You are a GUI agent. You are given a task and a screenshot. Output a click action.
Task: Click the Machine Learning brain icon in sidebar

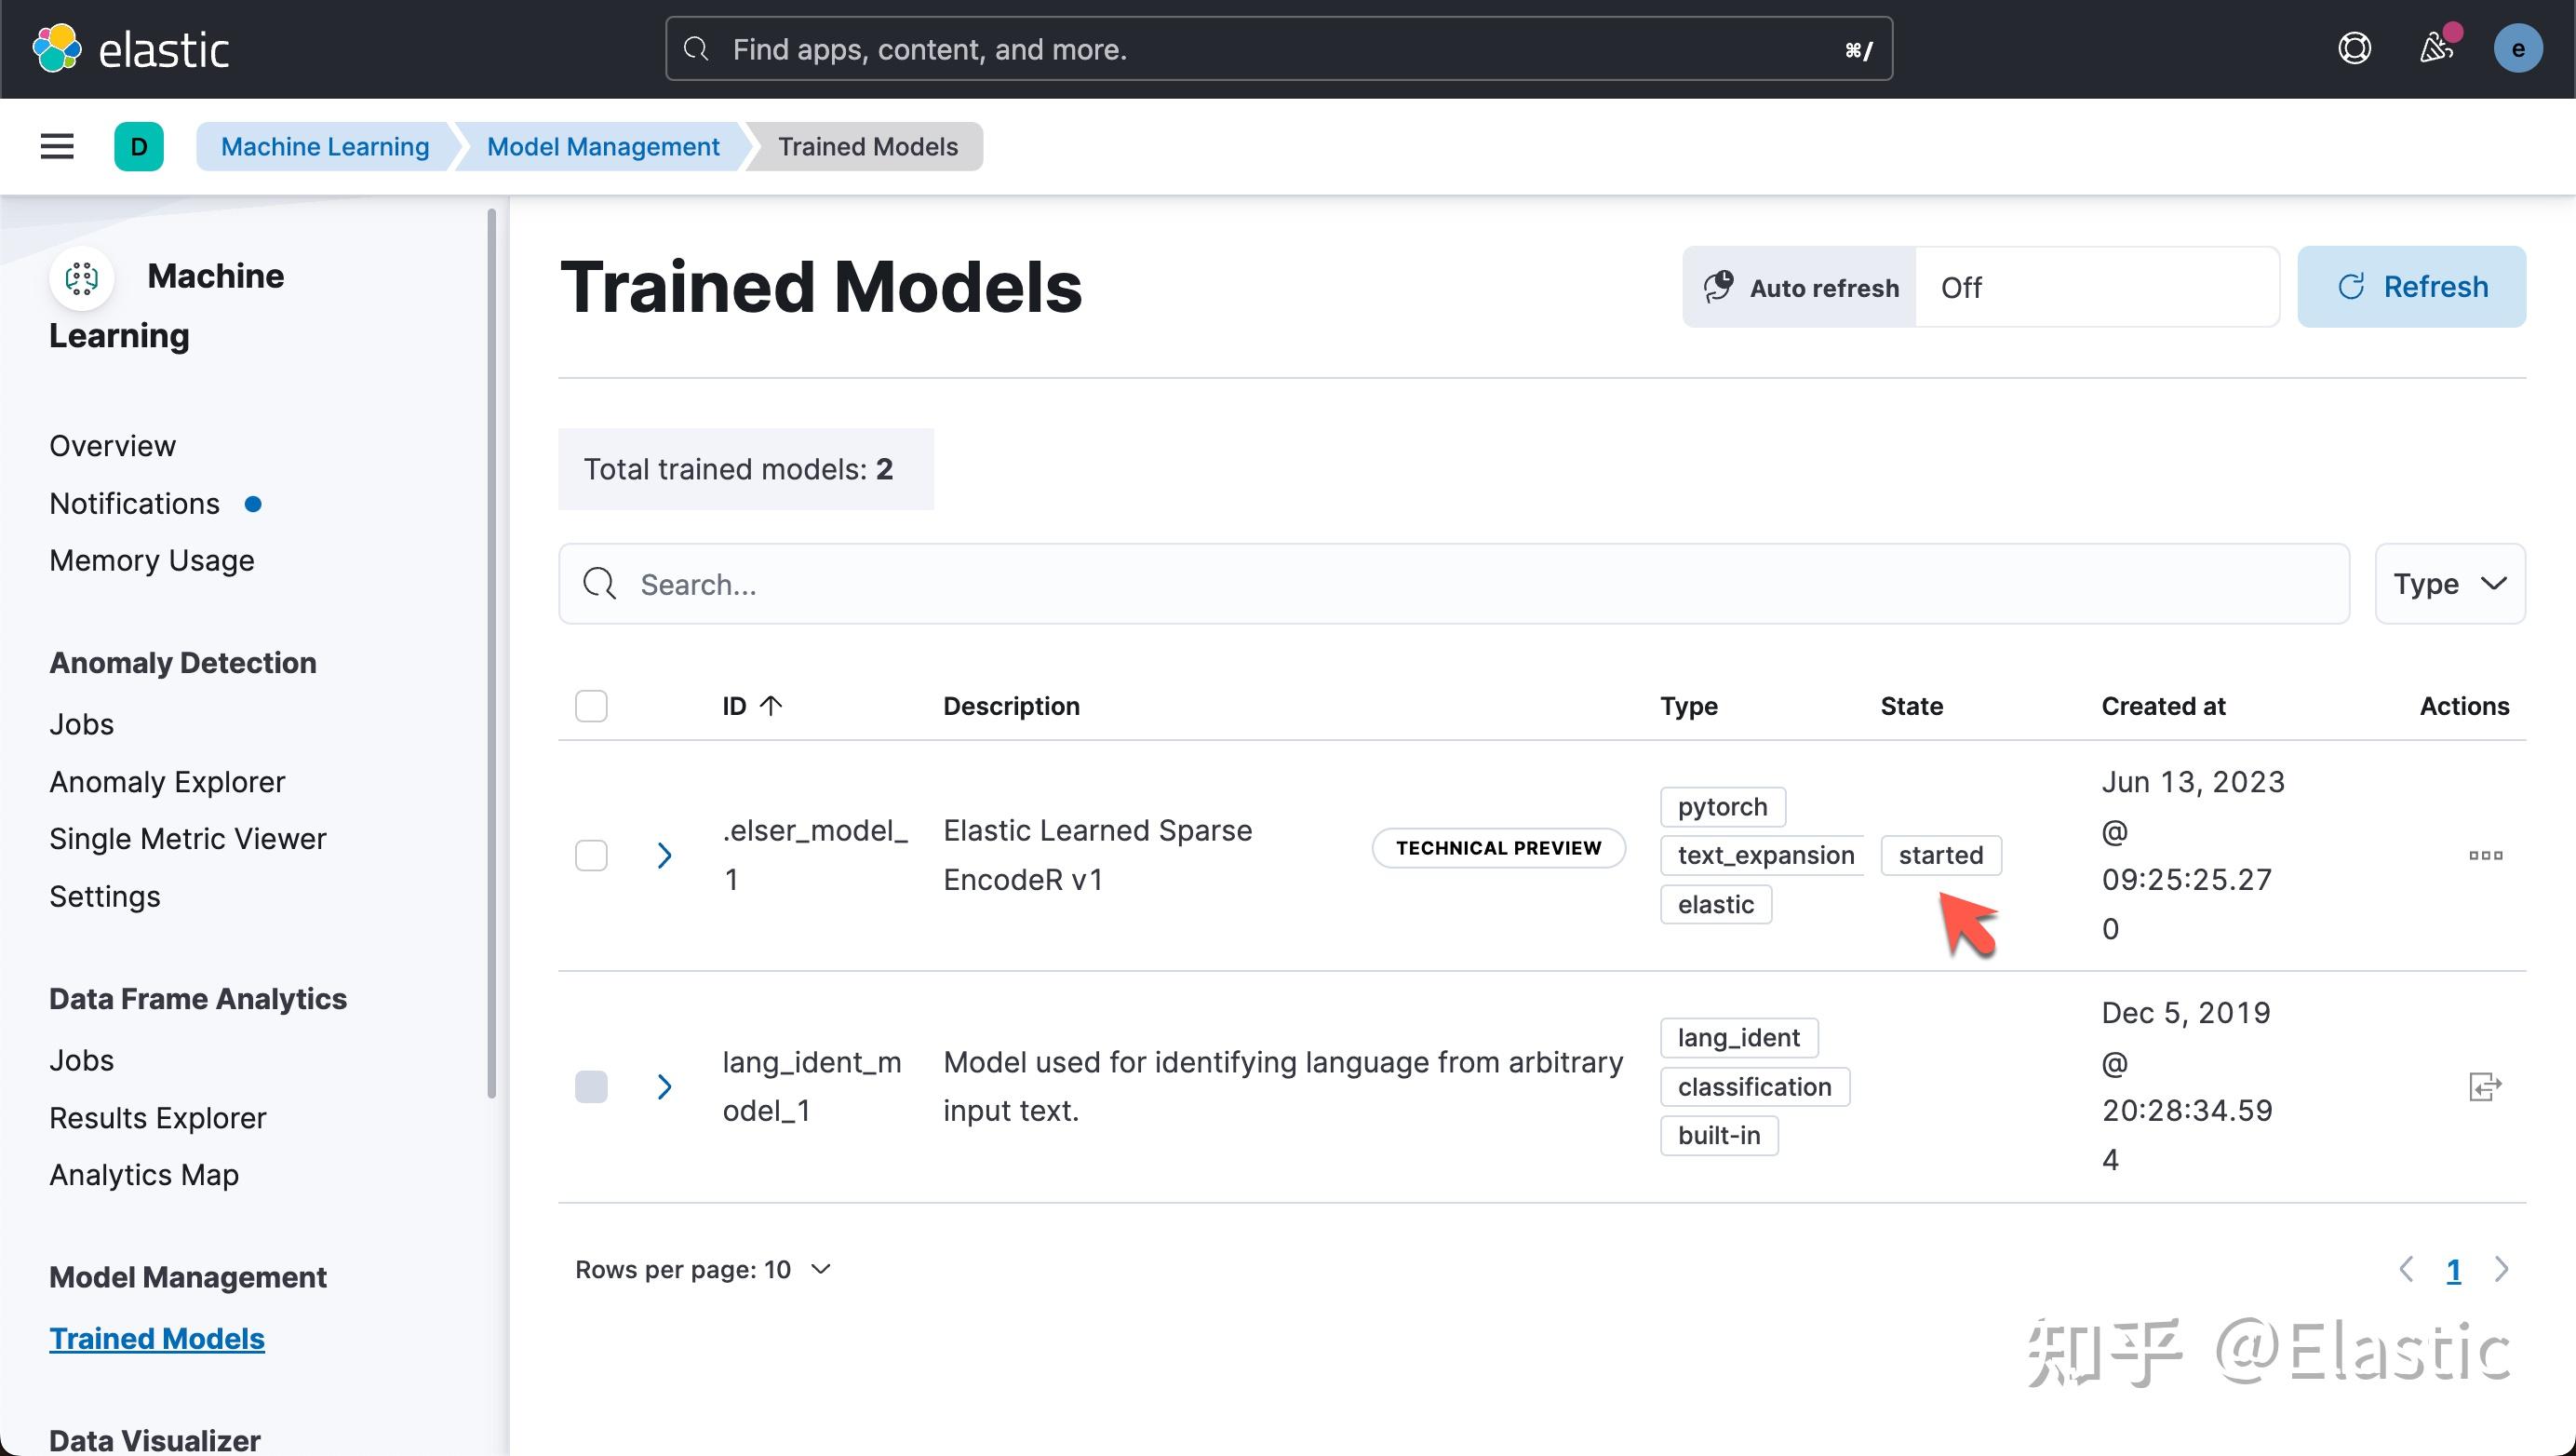click(x=82, y=279)
